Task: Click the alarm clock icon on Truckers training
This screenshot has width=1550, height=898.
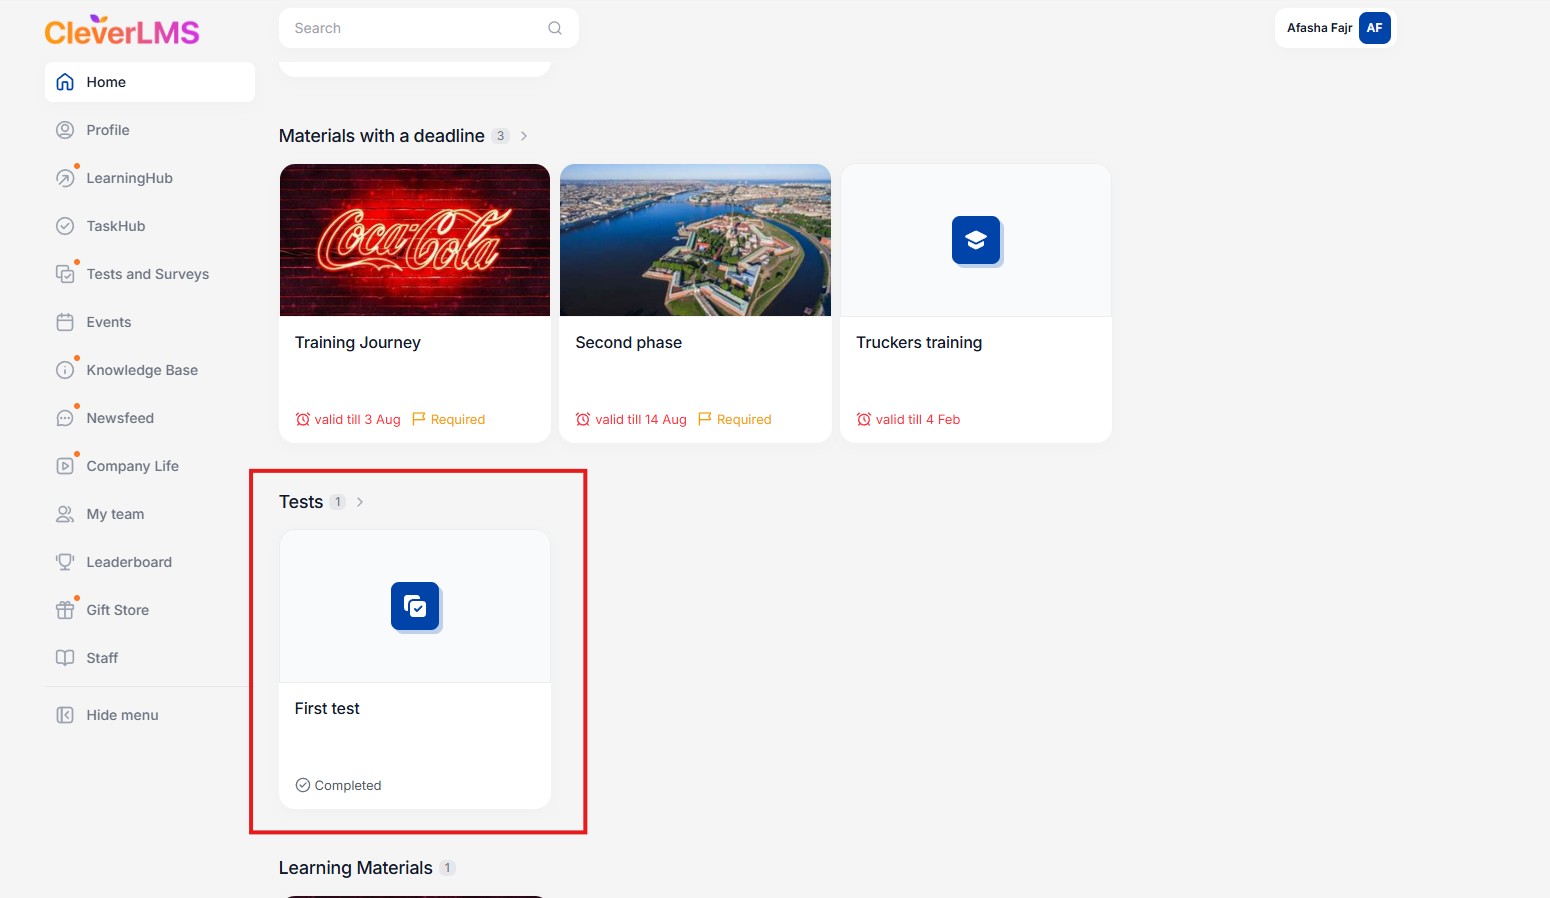Action: pos(864,419)
